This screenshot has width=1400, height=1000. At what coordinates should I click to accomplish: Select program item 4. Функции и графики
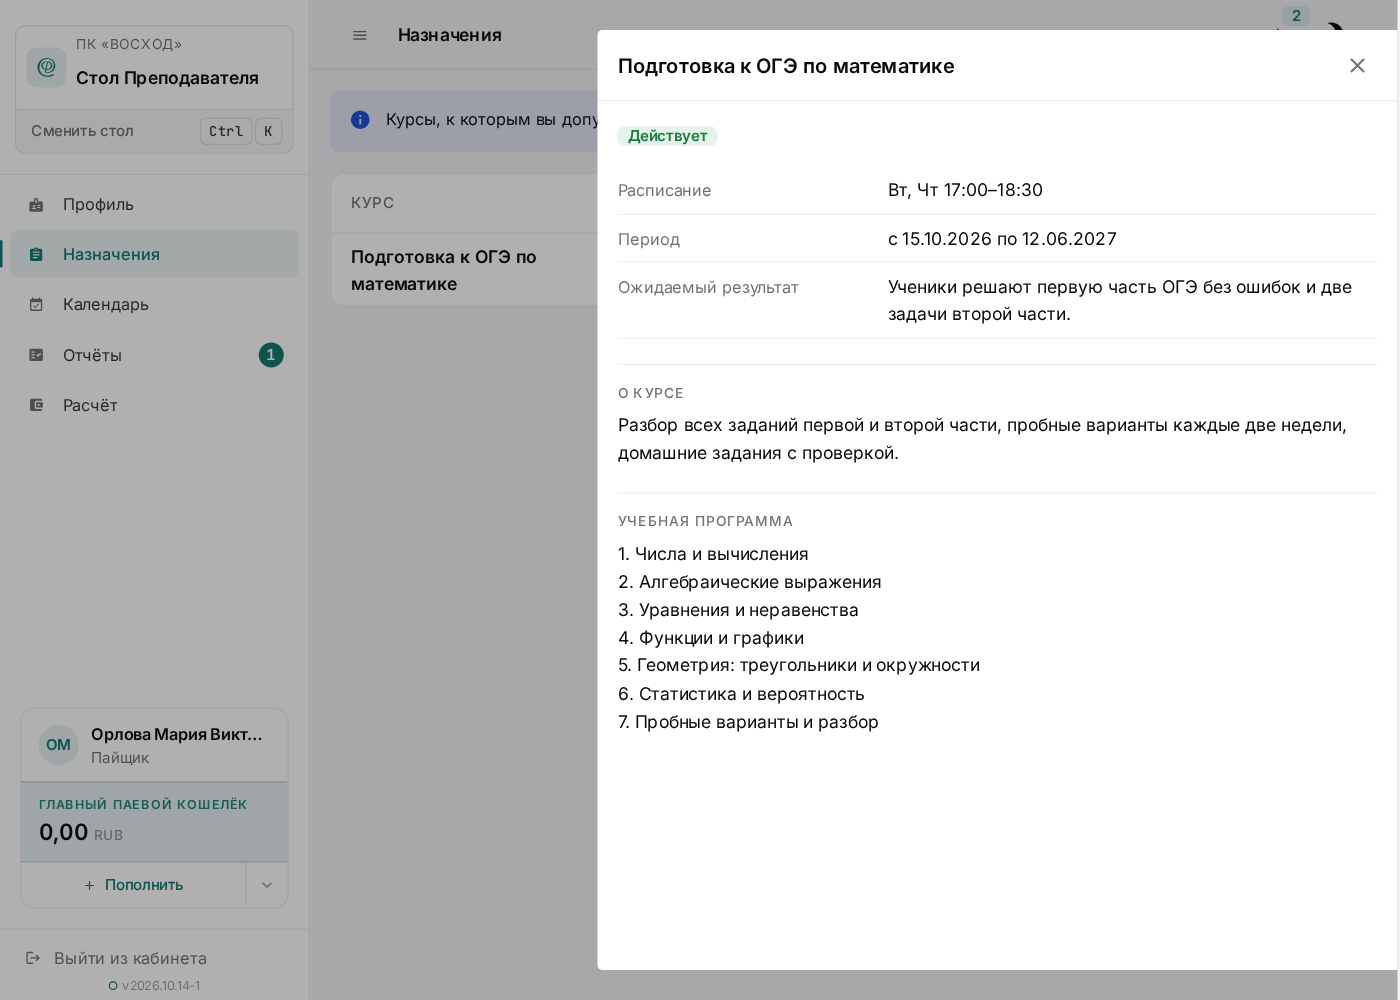(711, 638)
